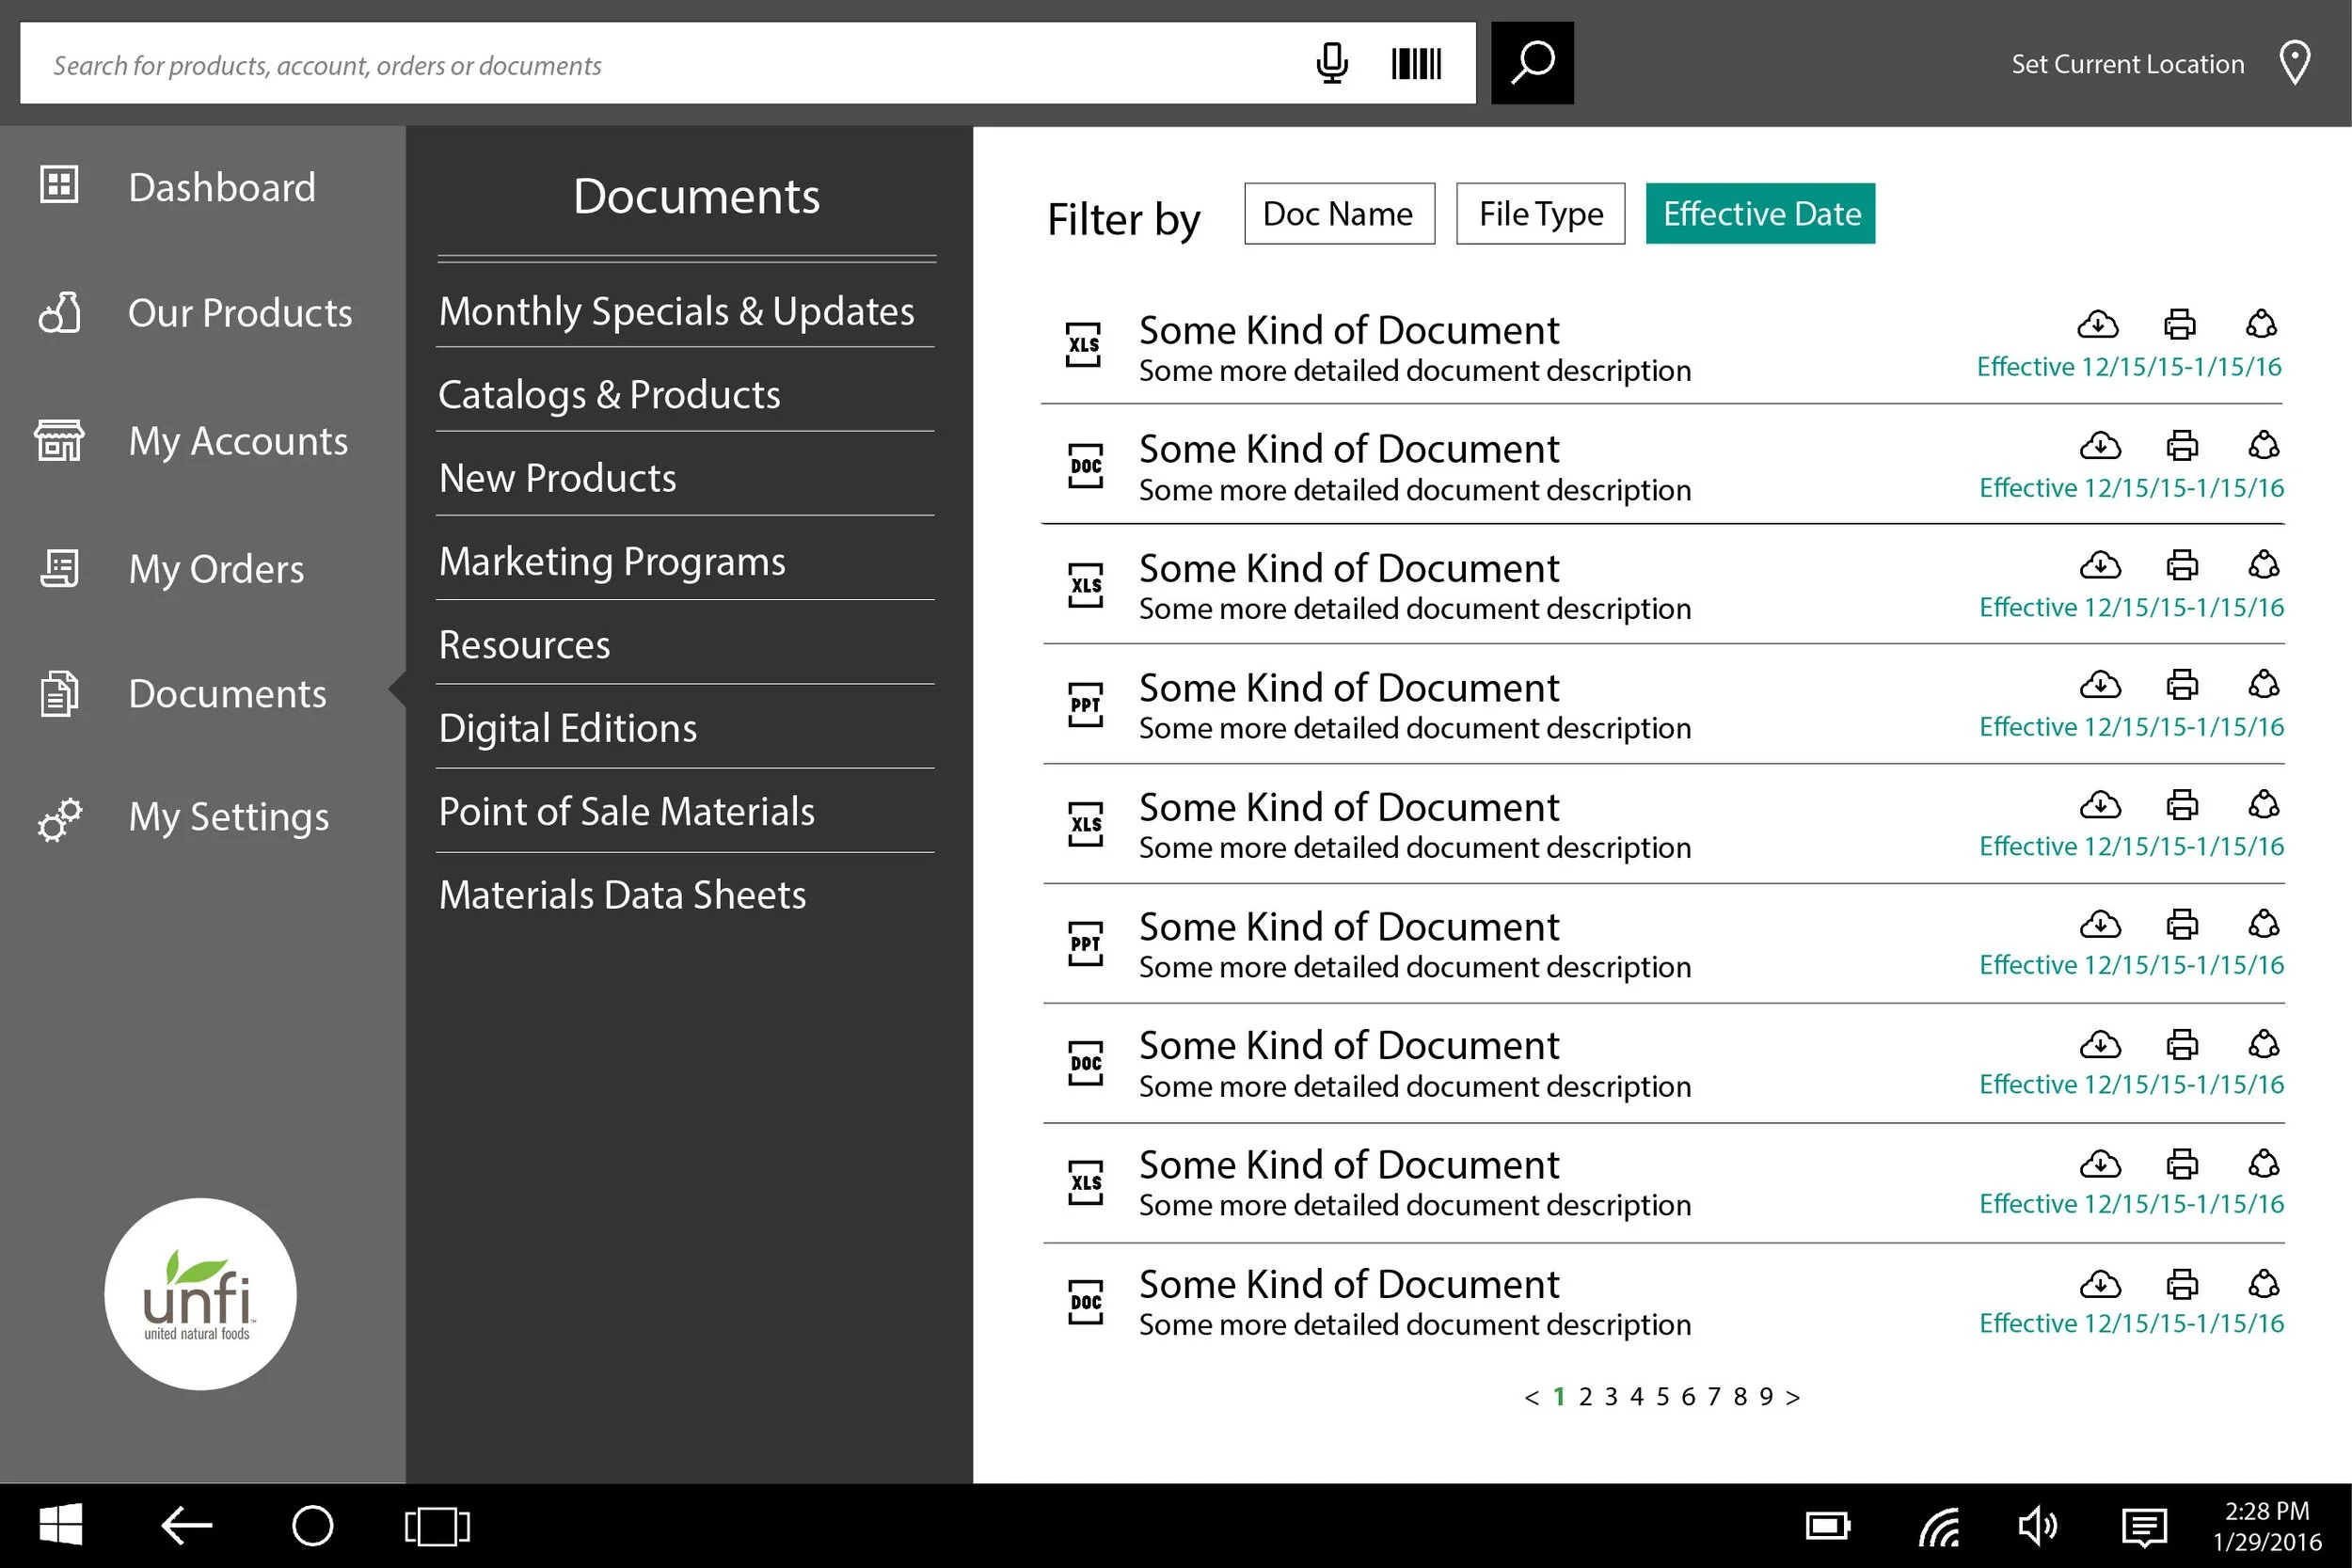The width and height of the screenshot is (2352, 1568).
Task: Toggle the File Type filter
Action: [x=1540, y=213]
